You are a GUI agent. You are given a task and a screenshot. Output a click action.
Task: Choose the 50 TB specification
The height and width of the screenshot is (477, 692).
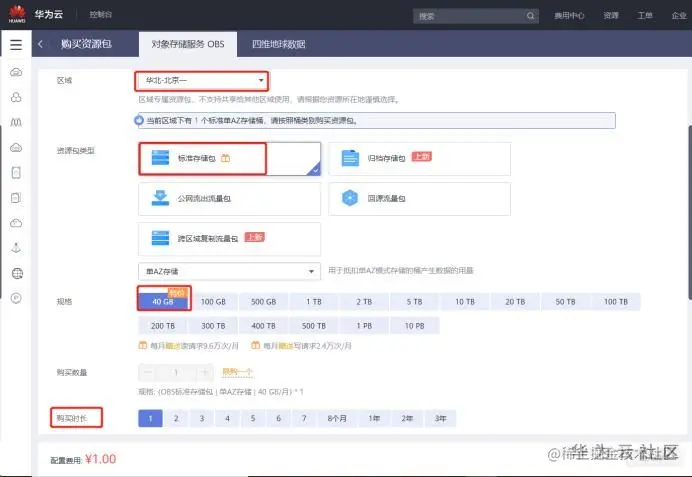[565, 301]
